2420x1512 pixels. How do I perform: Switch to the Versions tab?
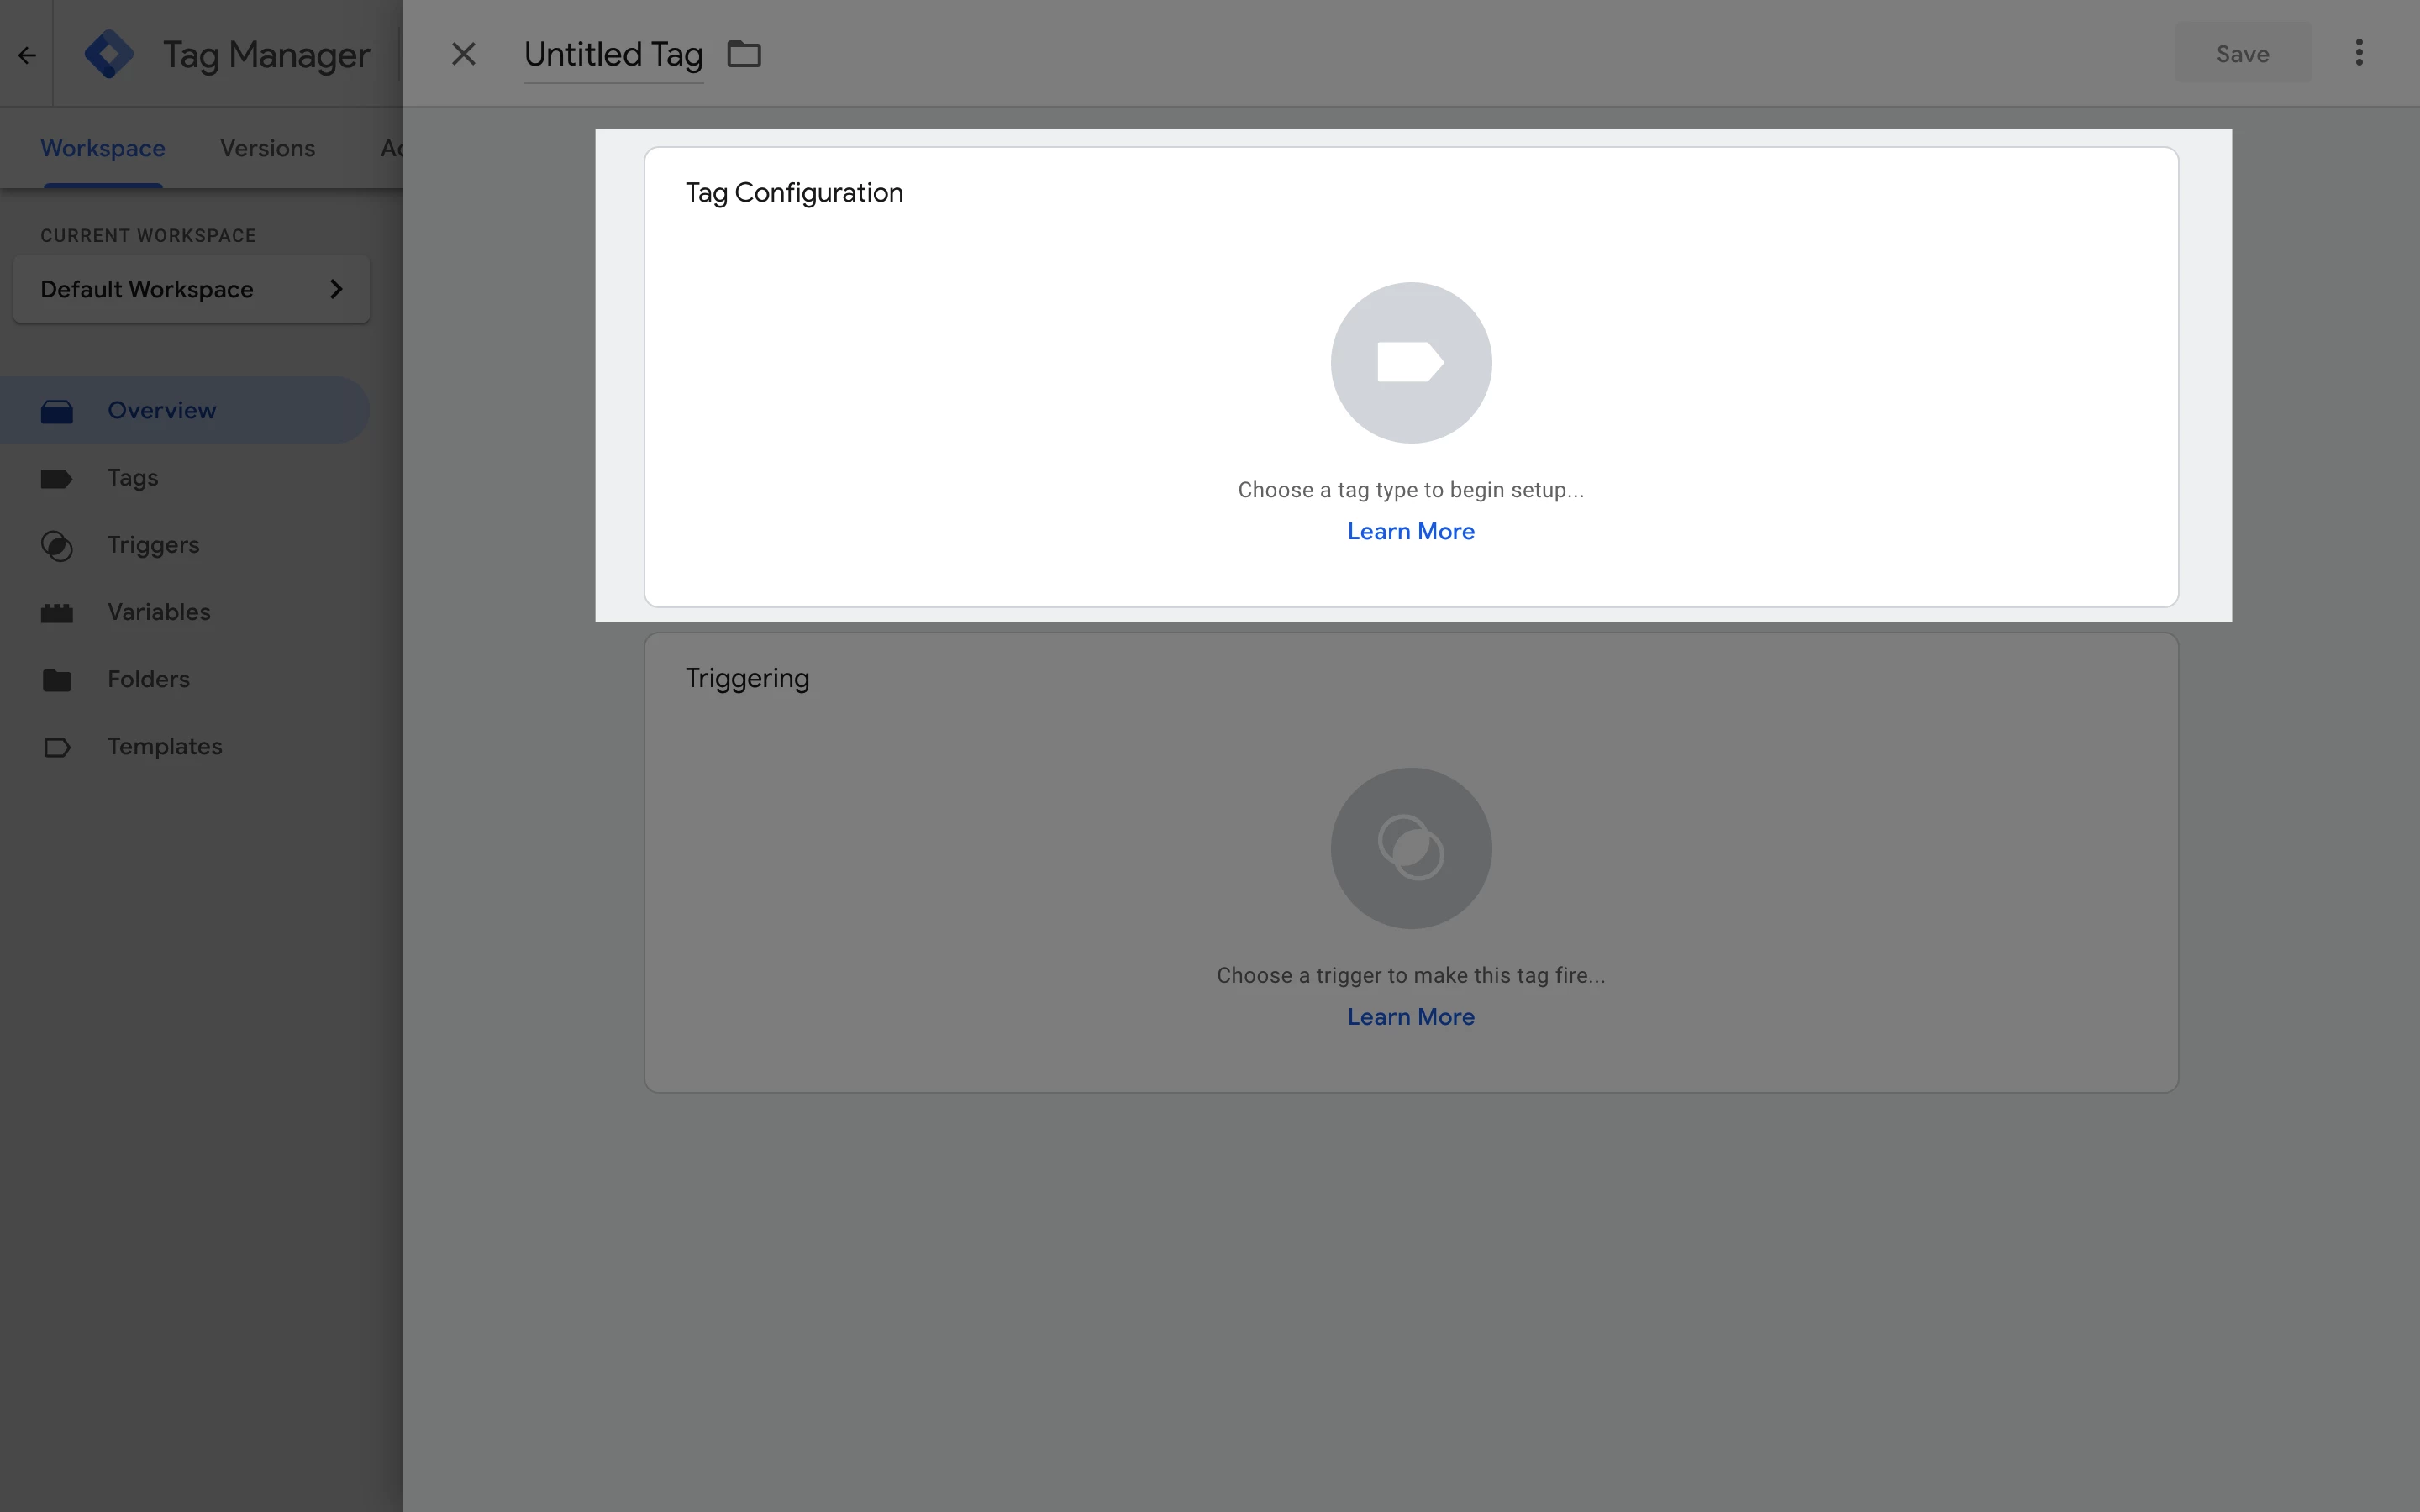click(267, 148)
